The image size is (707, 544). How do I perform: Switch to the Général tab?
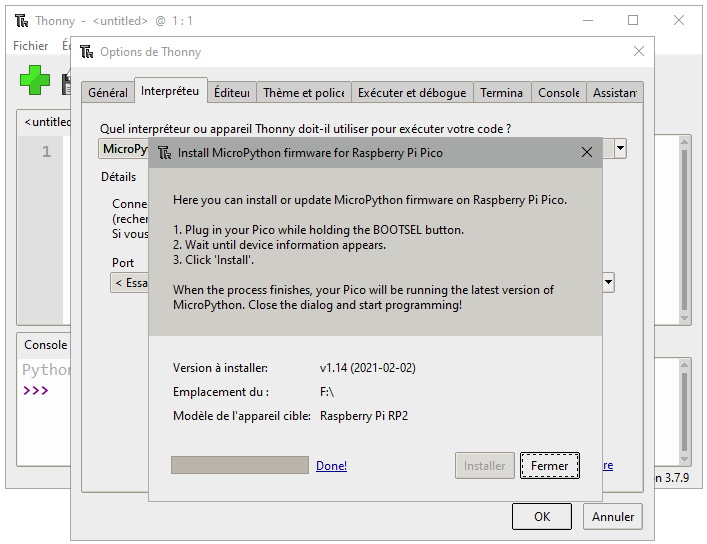tap(108, 93)
